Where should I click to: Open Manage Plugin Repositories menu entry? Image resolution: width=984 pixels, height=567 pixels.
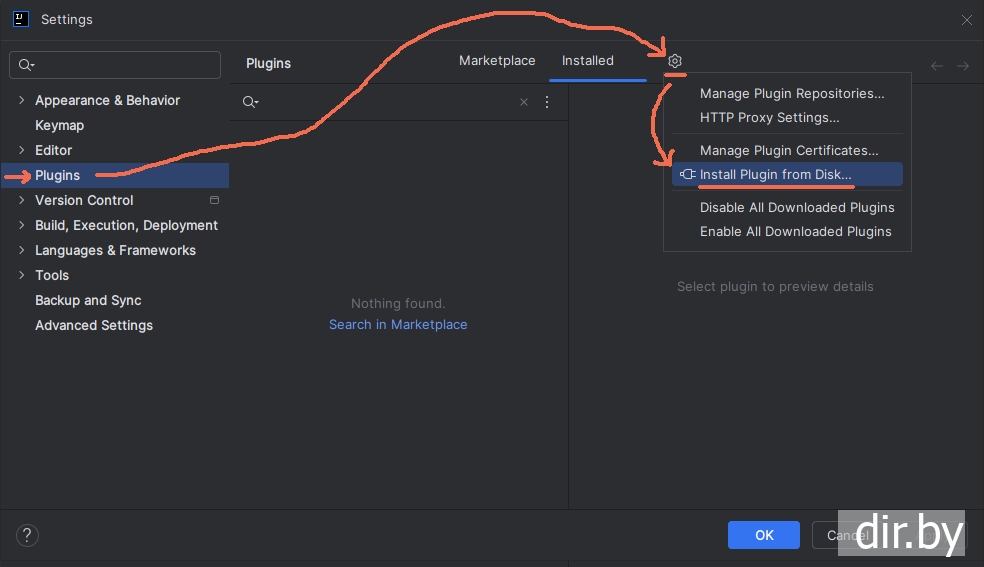(x=792, y=93)
